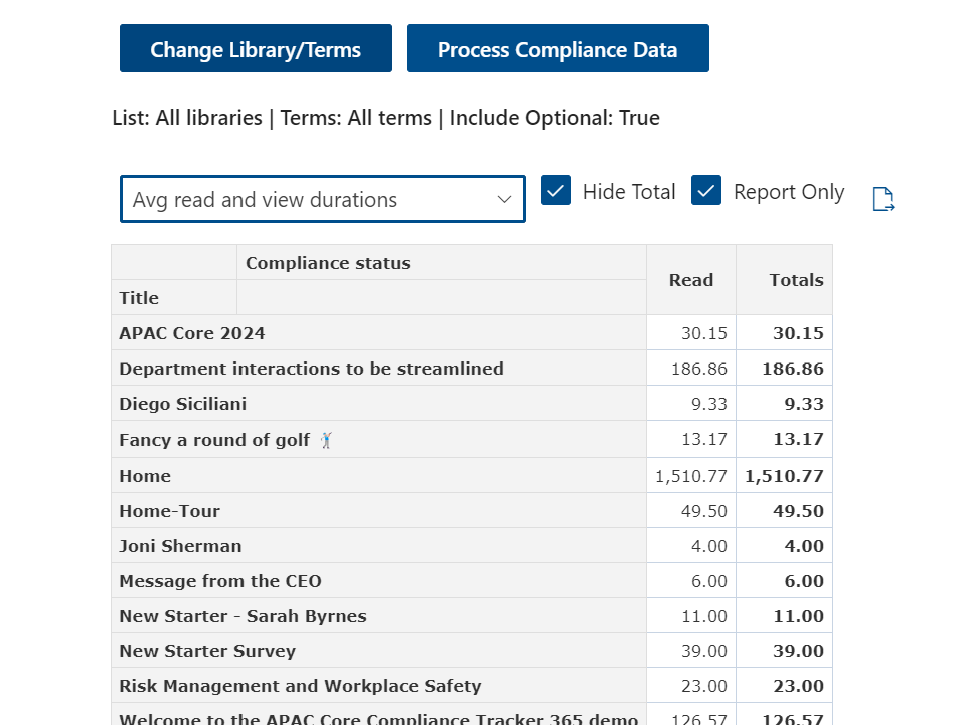The image size is (967, 725).
Task: Uncheck the Report Only checkbox
Action: click(x=706, y=191)
